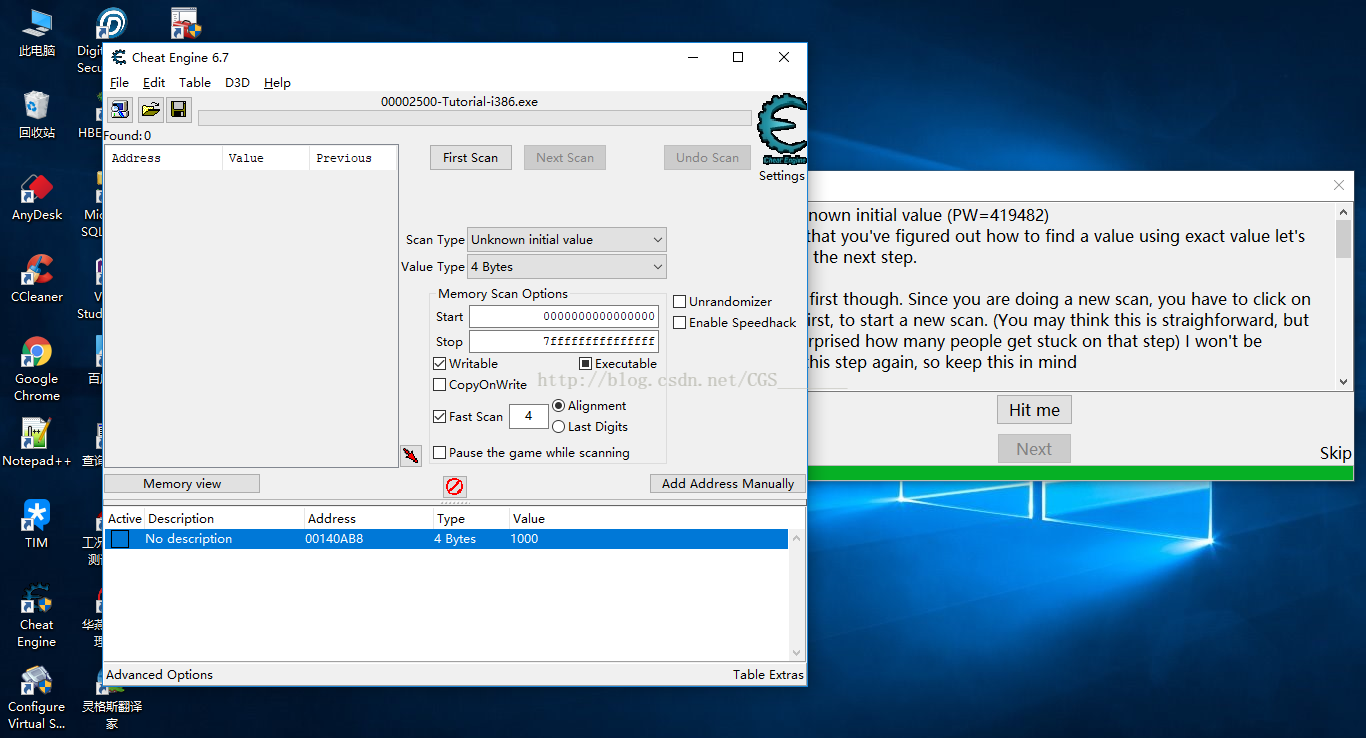Click the red clear address list icon

pyautogui.click(x=454, y=486)
